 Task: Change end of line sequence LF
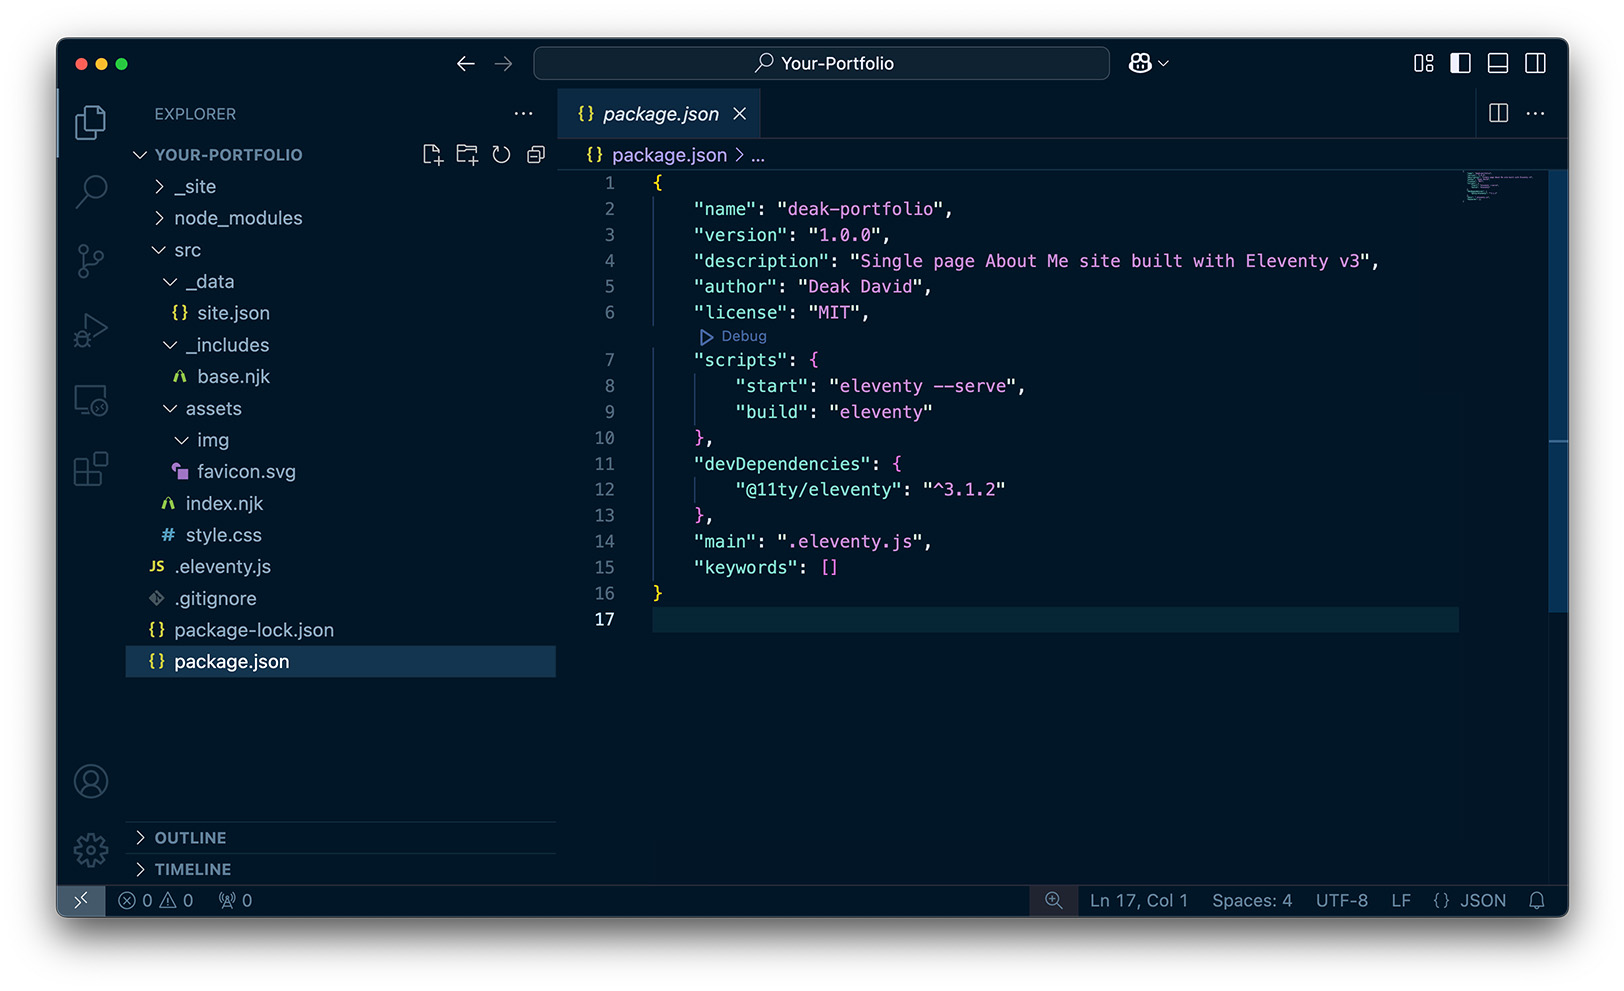click(1401, 901)
